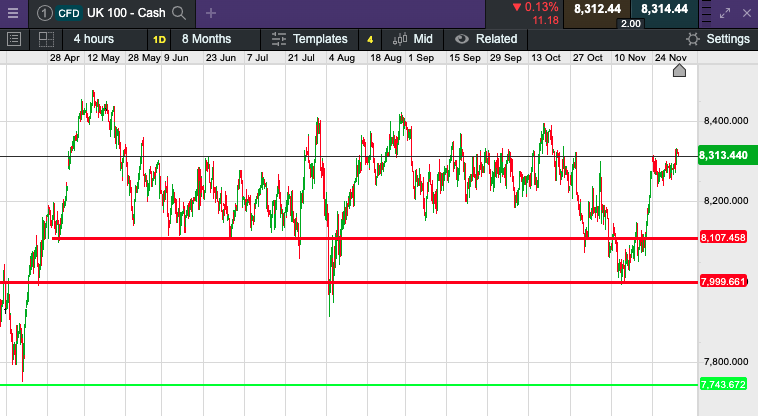Image resolution: width=758 pixels, height=416 pixels.
Task: Click the spread value 2.00
Action: coord(630,24)
